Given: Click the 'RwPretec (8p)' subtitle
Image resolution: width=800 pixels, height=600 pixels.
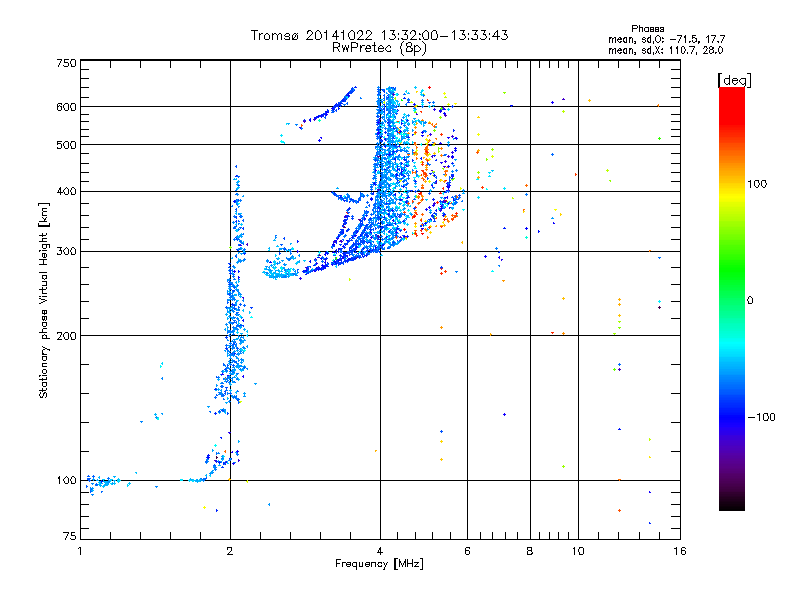Looking at the screenshot, I should coord(379,48).
